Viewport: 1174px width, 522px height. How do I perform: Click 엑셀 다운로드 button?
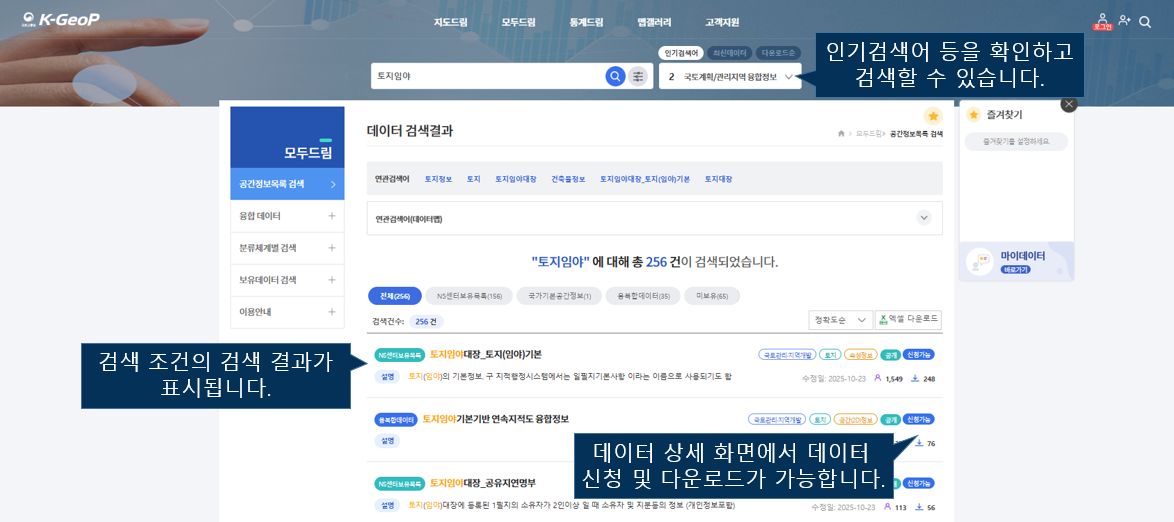point(908,320)
